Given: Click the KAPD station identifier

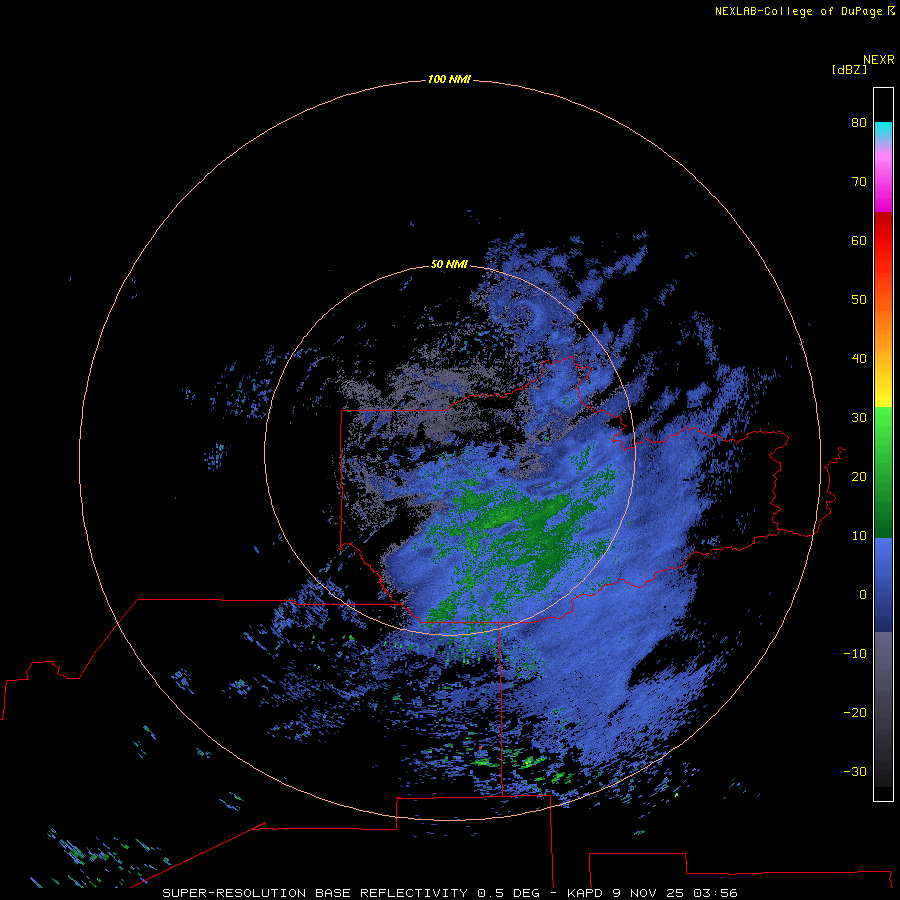Looking at the screenshot, I should [x=585, y=893].
